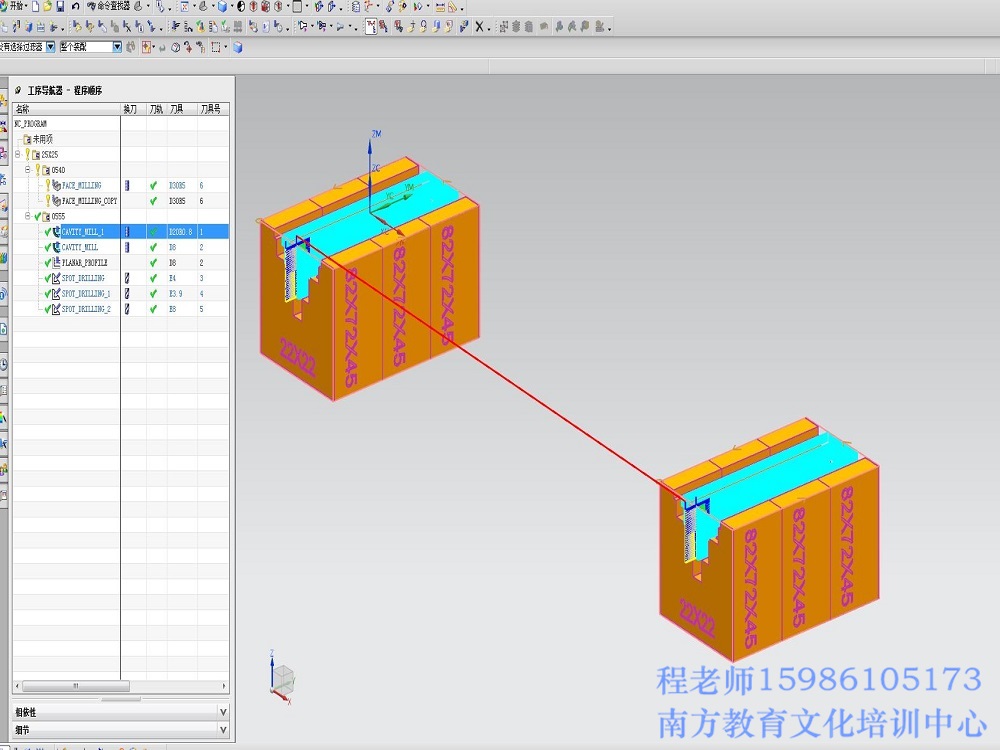Image resolution: width=1000 pixels, height=750 pixels.
Task: Click the tool change icon in FACE_MILLING row
Action: click(x=127, y=186)
